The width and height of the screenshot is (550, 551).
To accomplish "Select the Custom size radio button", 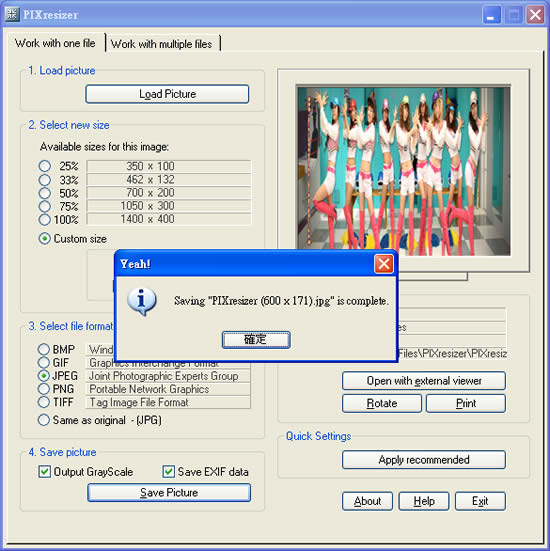I will [45, 239].
